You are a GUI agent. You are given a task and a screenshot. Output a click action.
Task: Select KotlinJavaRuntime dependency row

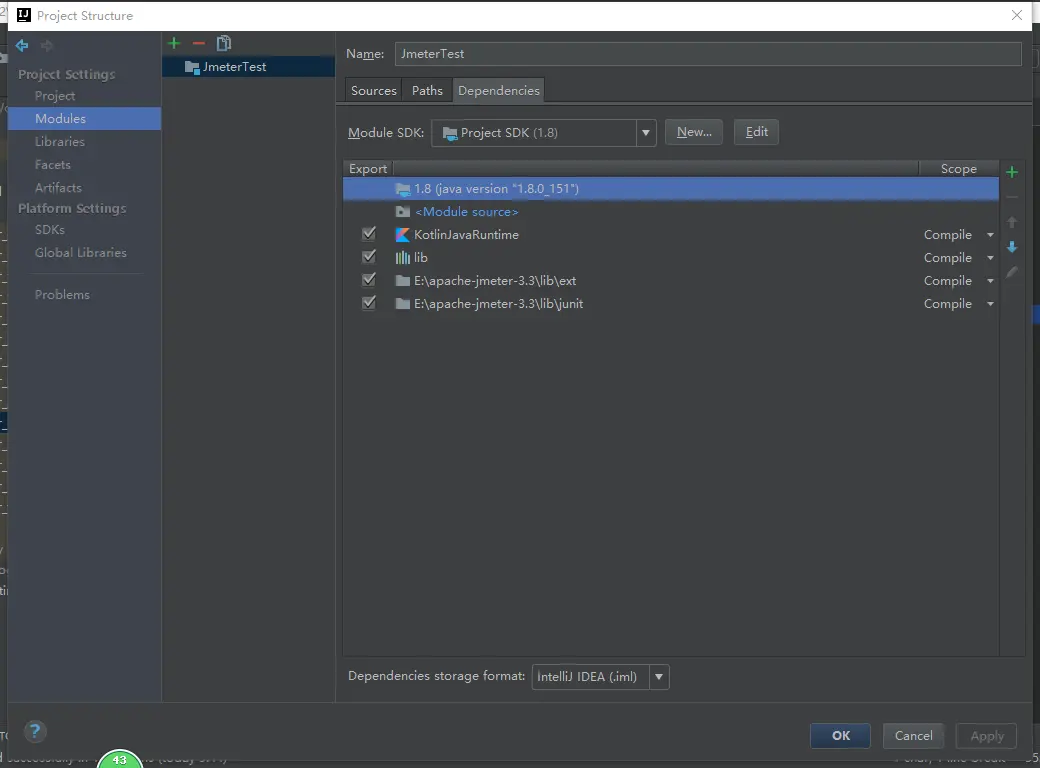click(671, 235)
